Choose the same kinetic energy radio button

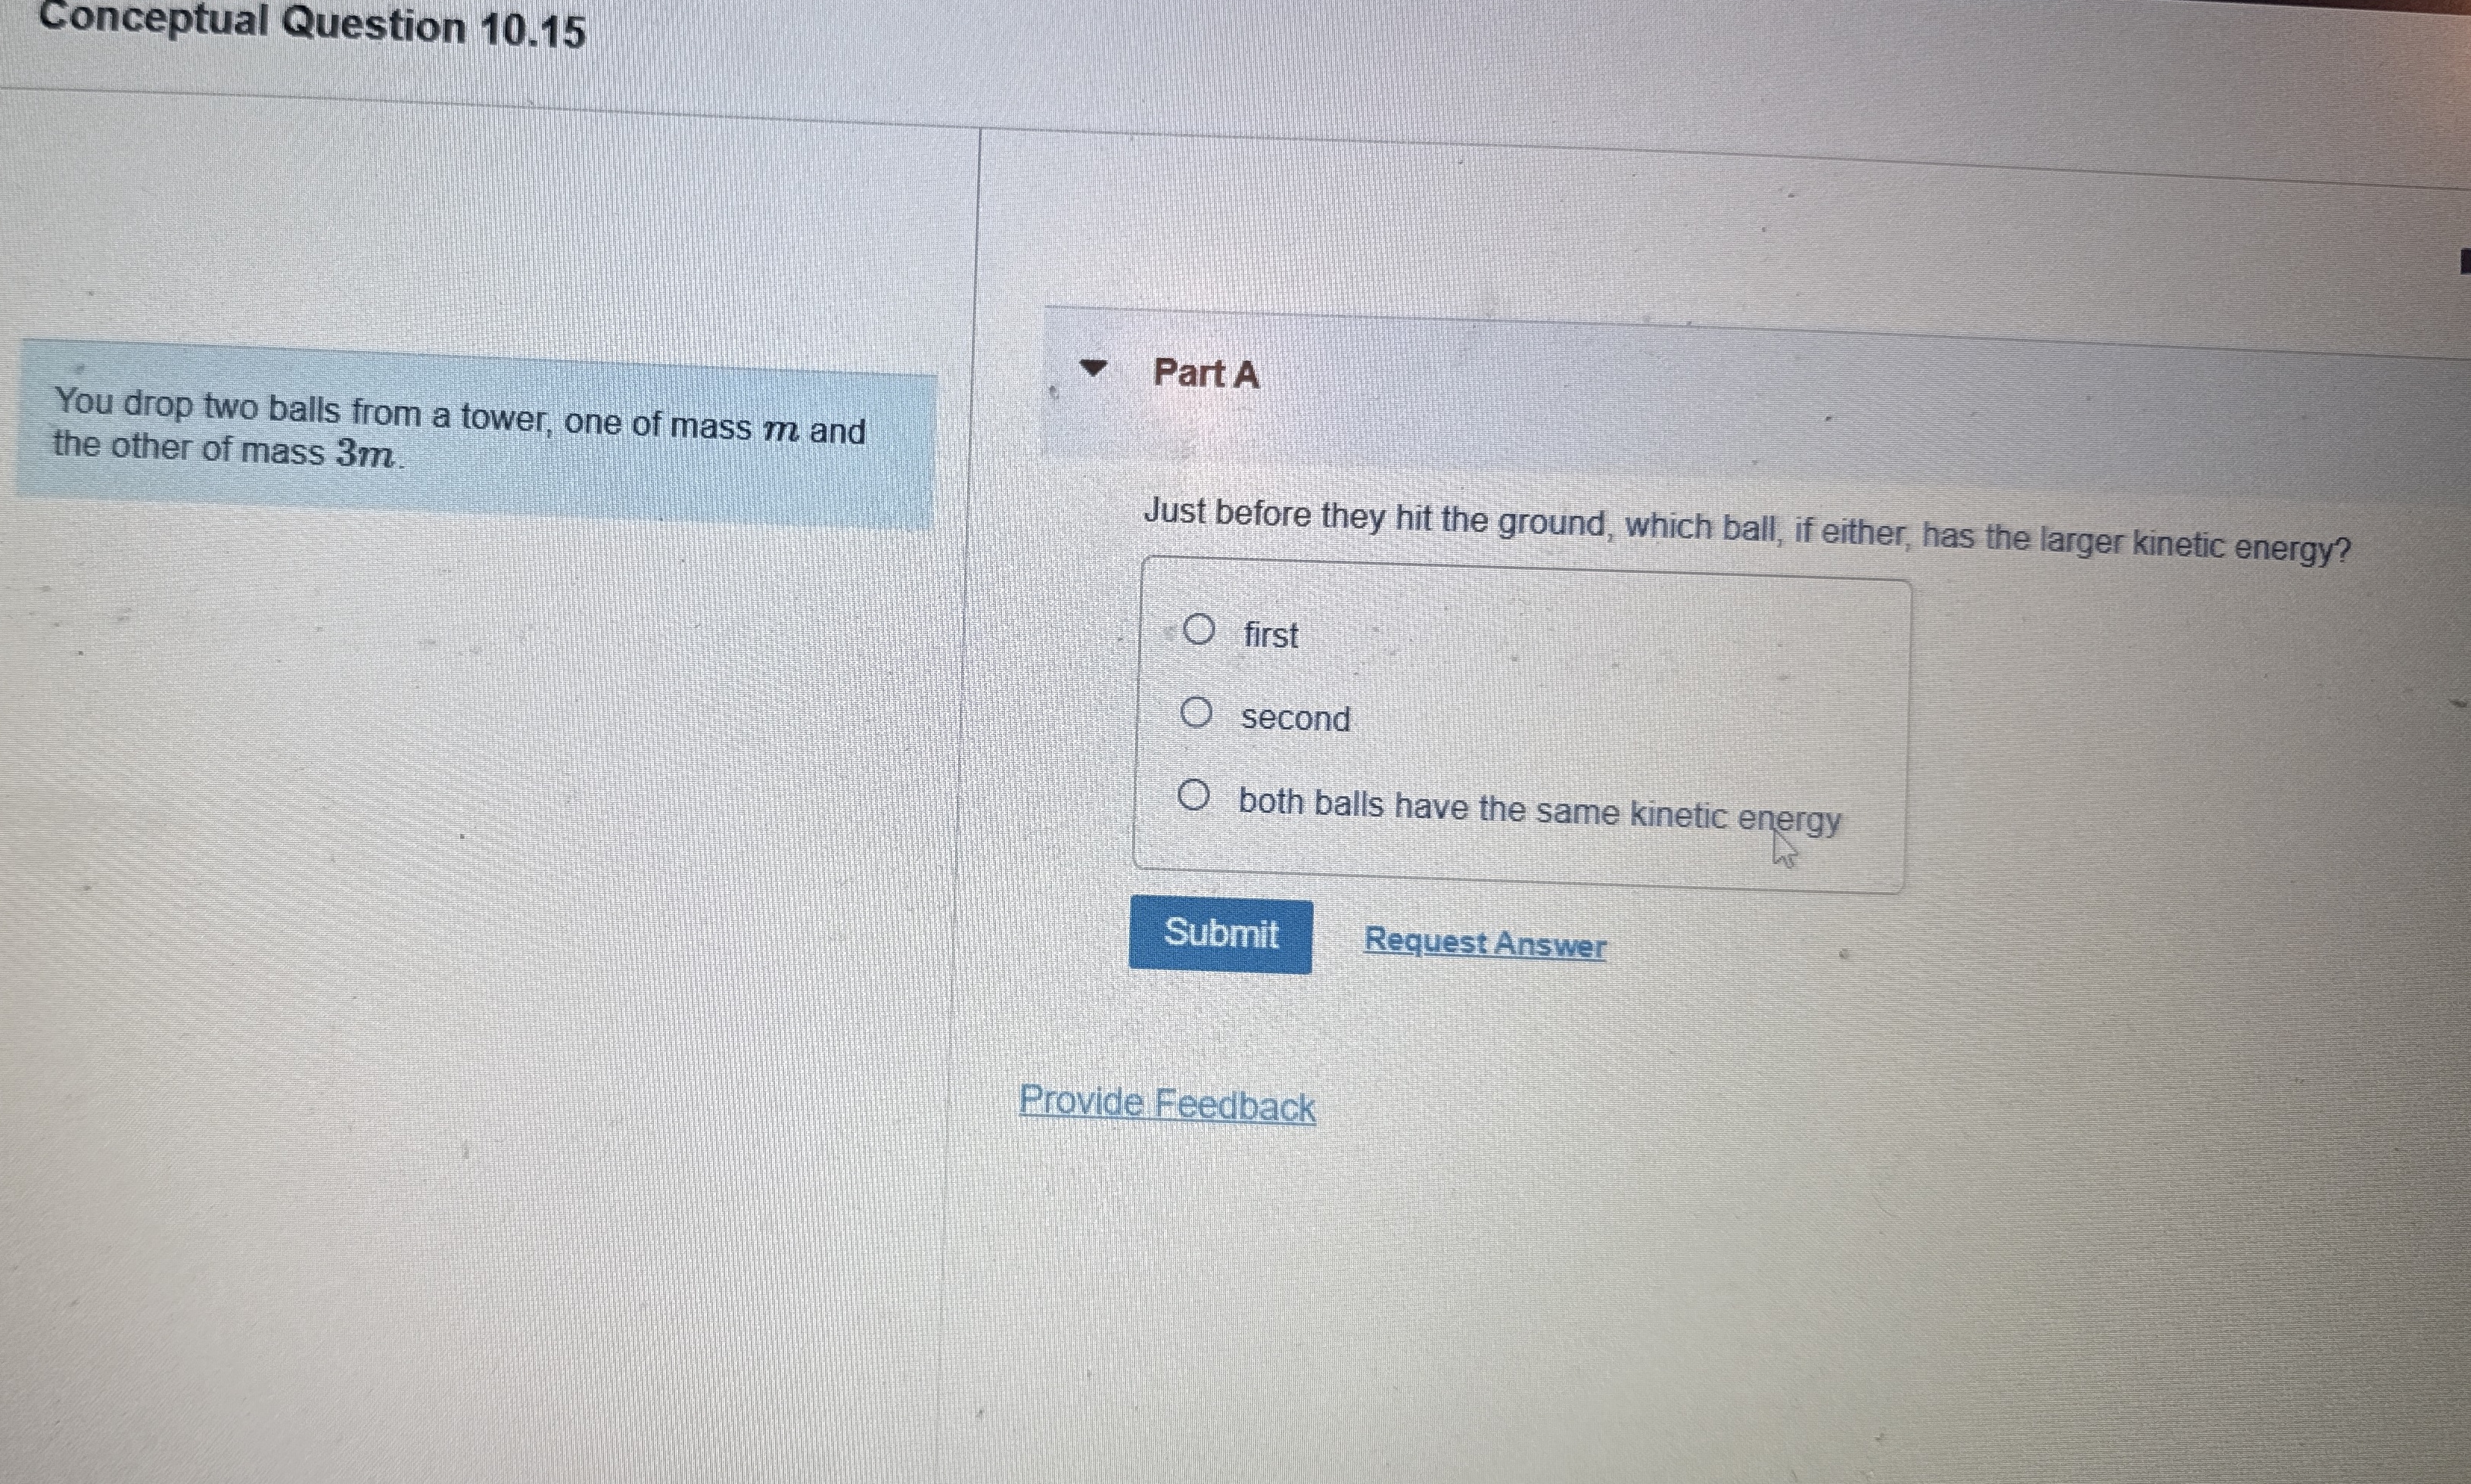coord(1193,796)
